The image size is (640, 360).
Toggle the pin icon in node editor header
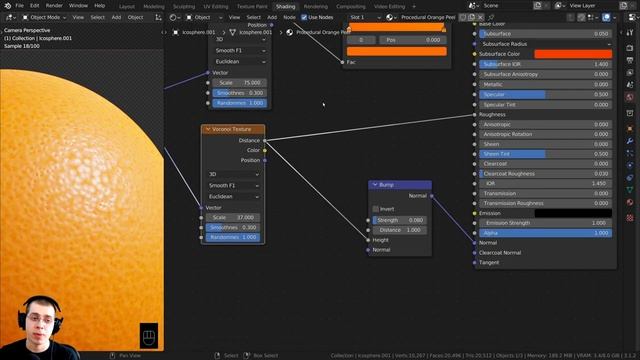click(491, 18)
